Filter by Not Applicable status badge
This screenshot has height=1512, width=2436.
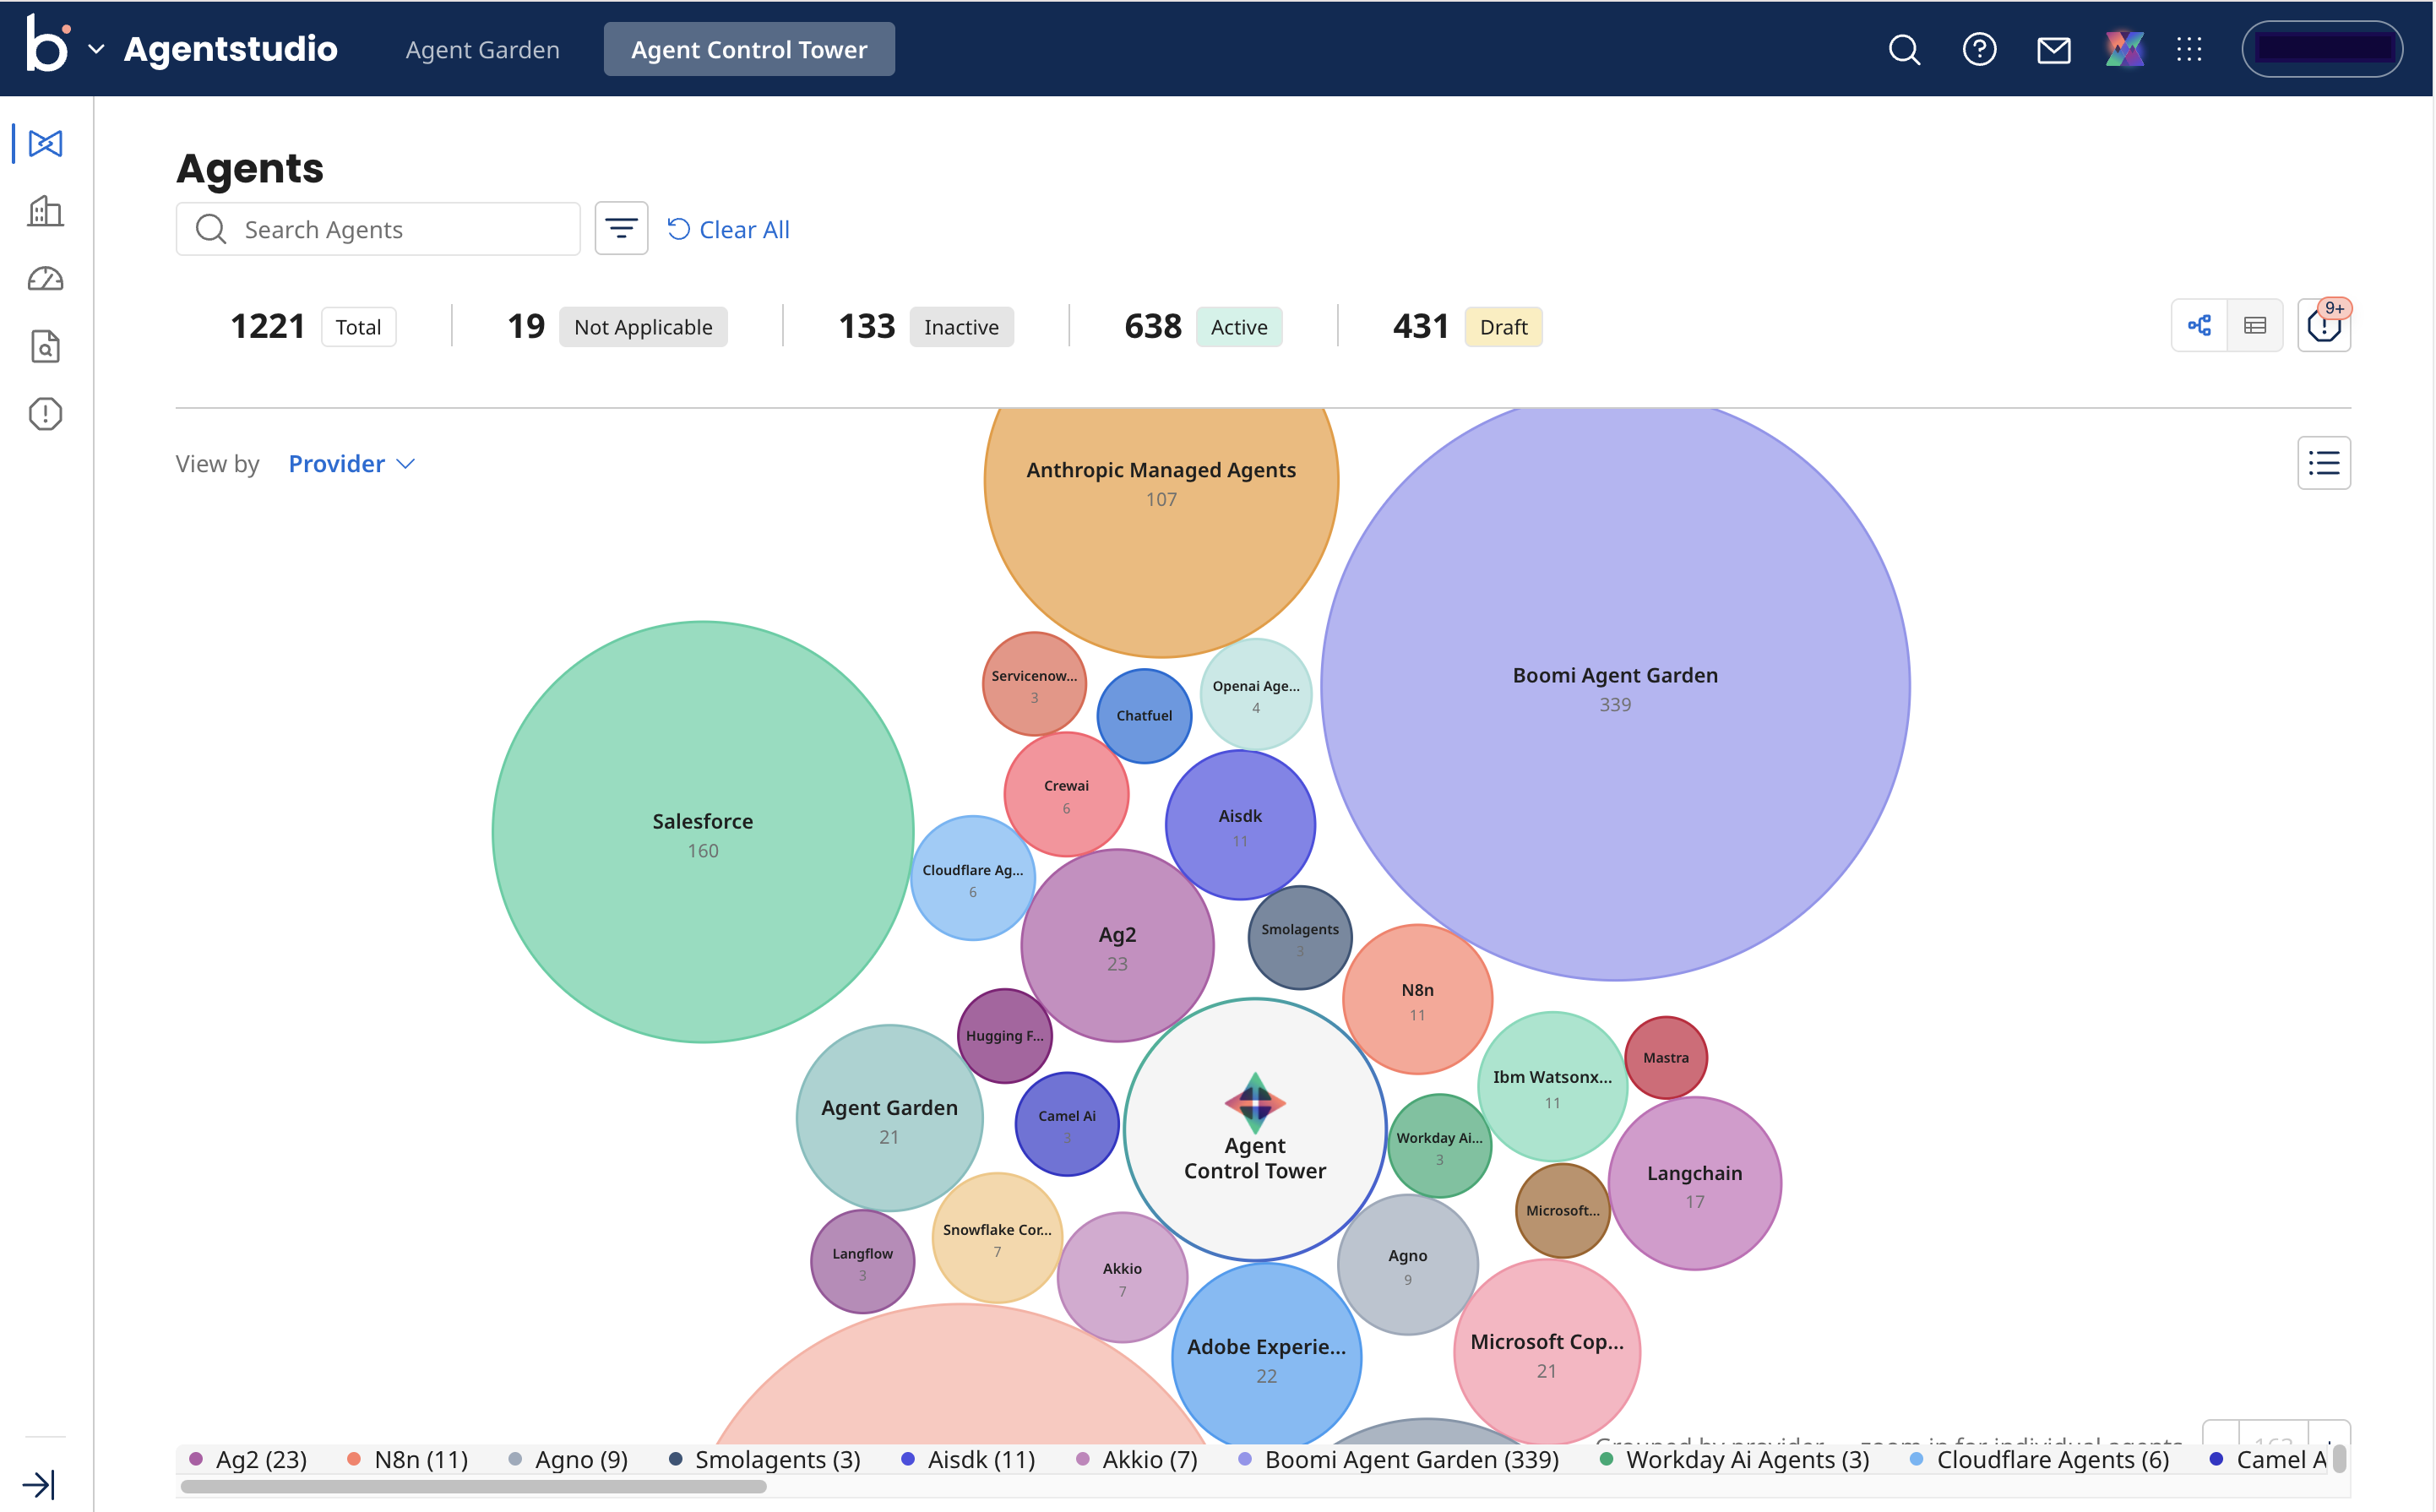point(643,327)
